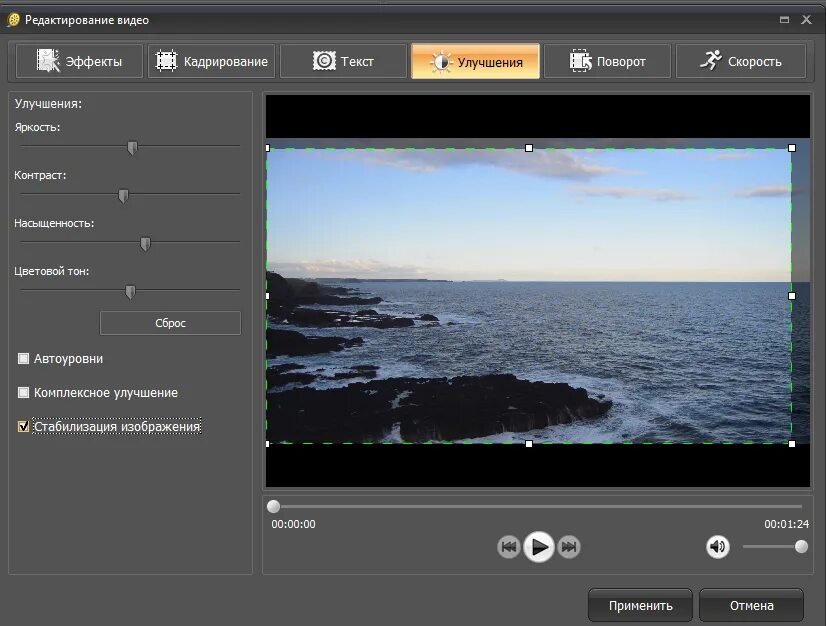This screenshot has height=626, width=826.
Task: Click the right-middle crop frame handle
Action: pos(792,296)
